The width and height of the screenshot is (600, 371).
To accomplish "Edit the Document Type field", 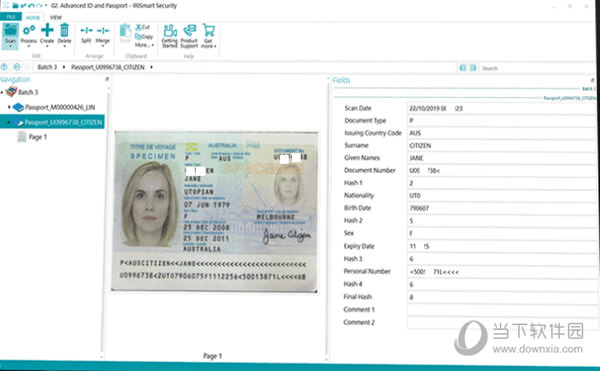I will click(501, 120).
